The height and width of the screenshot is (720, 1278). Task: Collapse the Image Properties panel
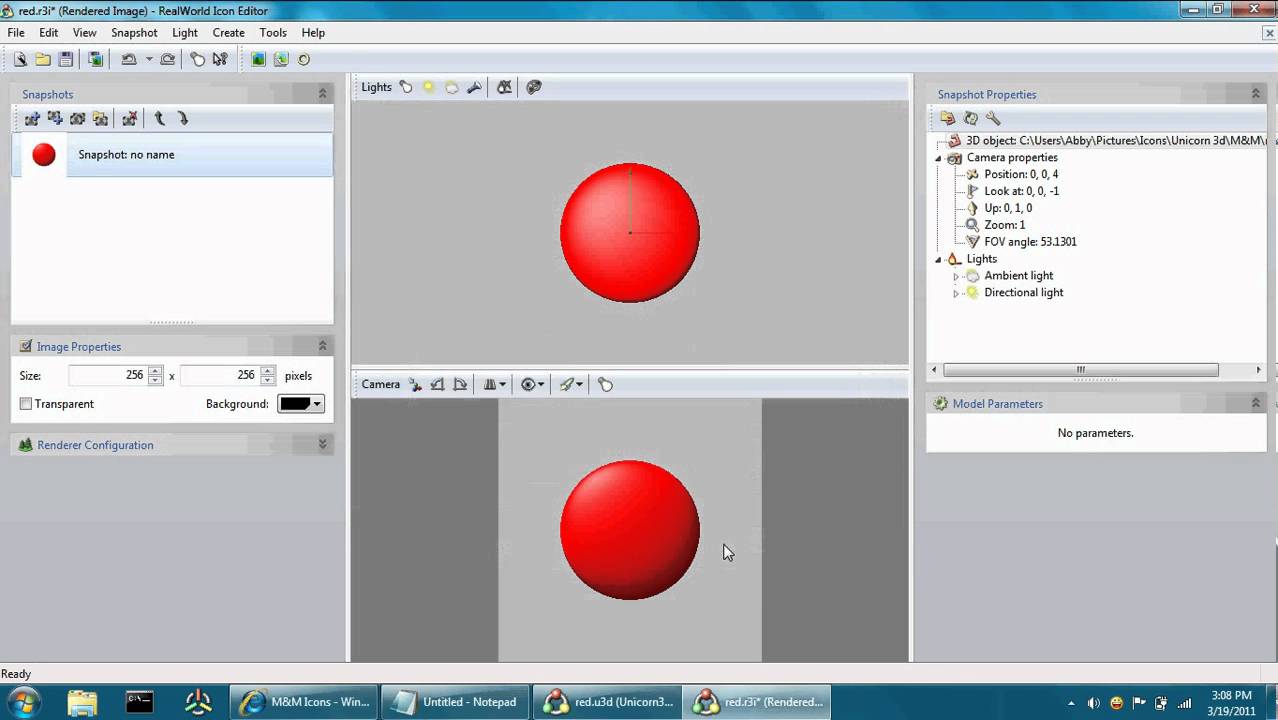(322, 345)
